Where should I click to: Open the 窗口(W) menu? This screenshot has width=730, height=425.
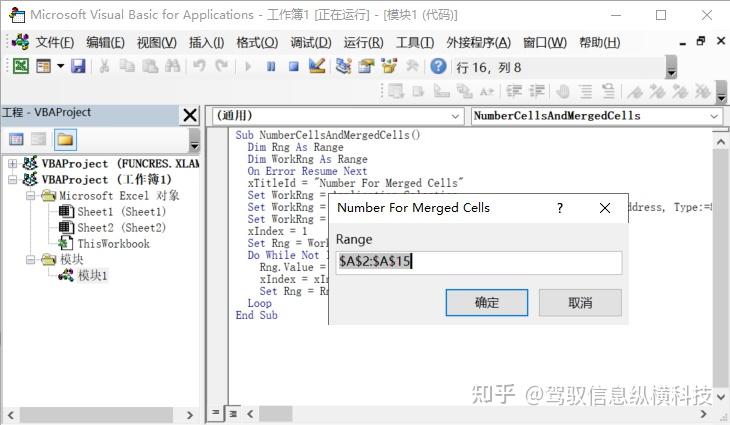[x=545, y=43]
